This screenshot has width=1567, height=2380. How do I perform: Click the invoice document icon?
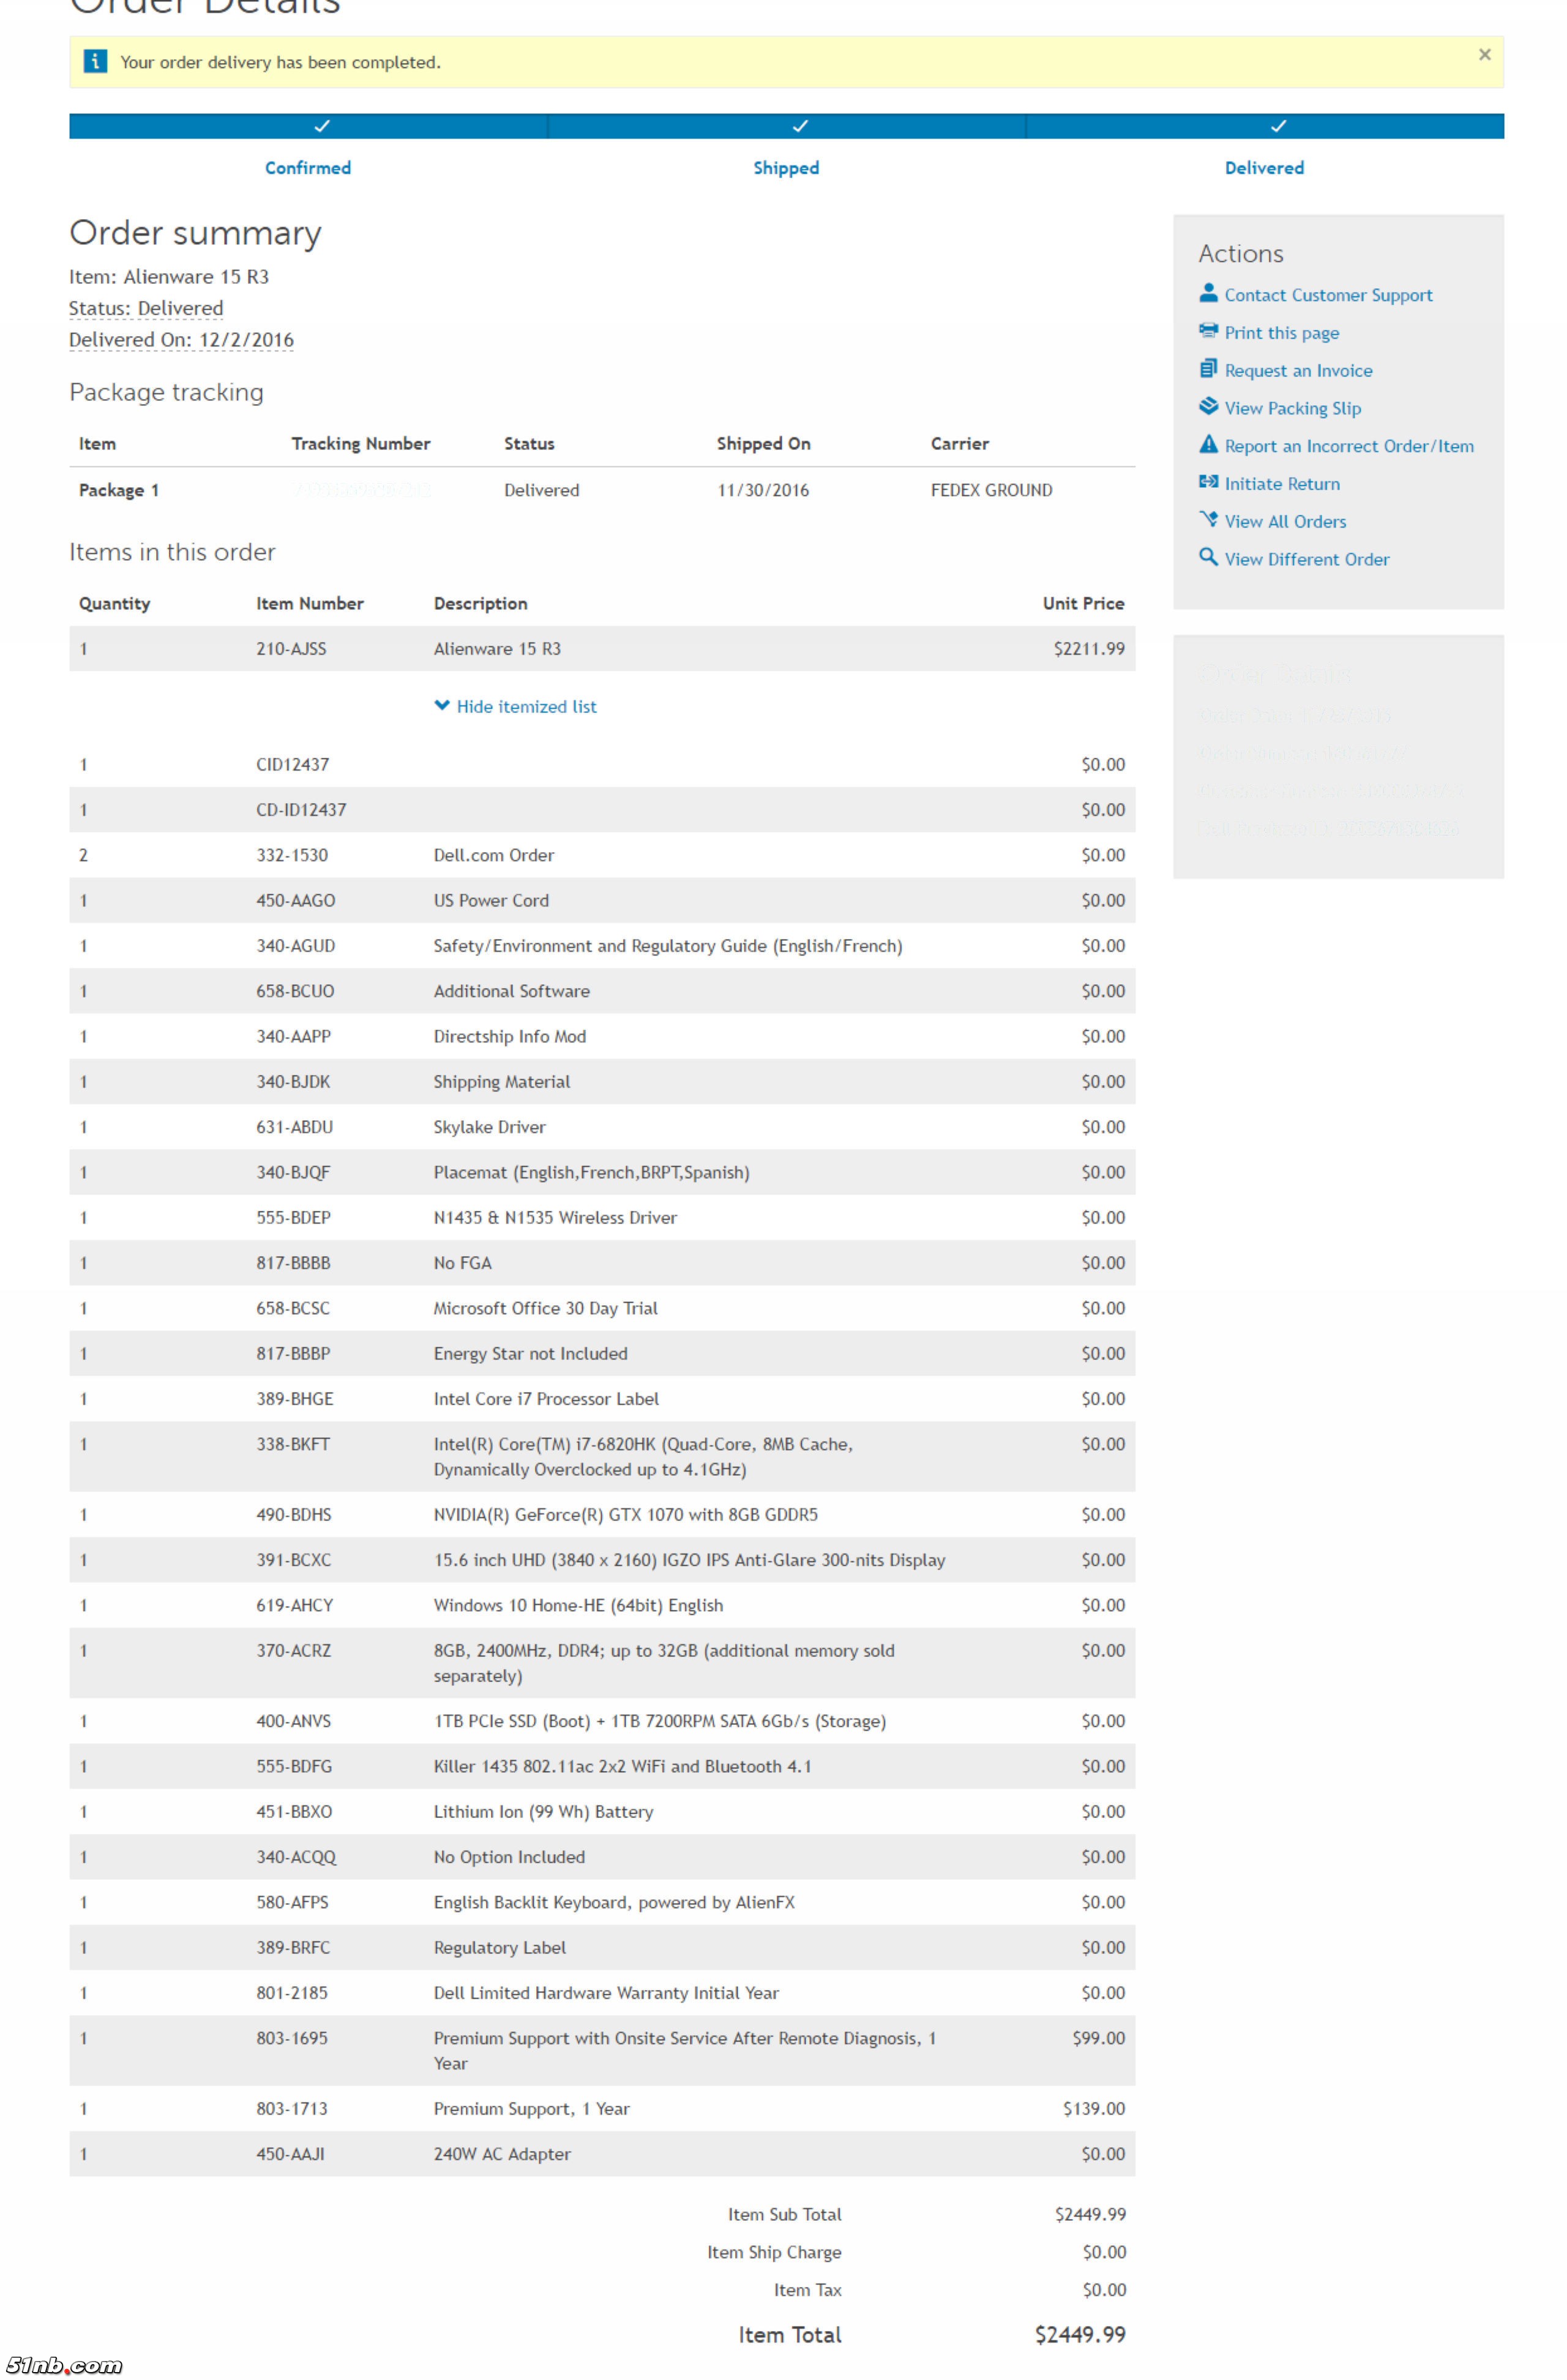pos(1208,369)
